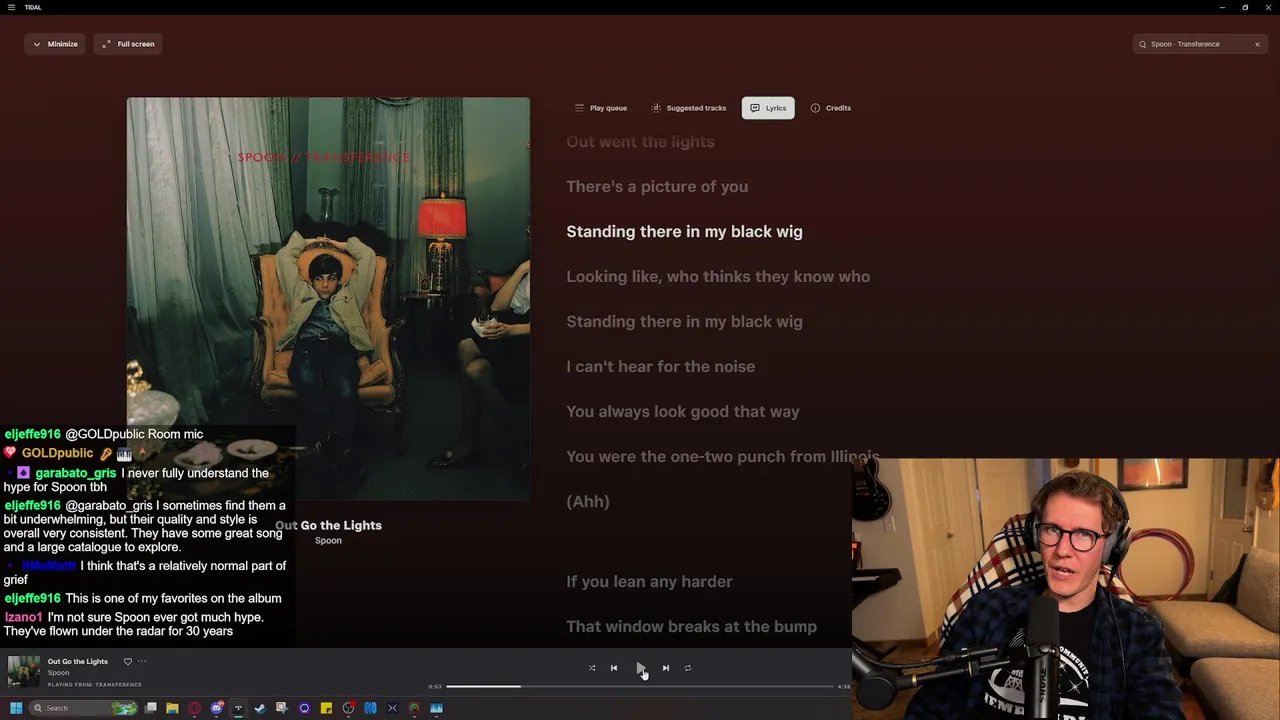
Task: Open Steam from the taskbar
Action: pyautogui.click(x=260, y=708)
